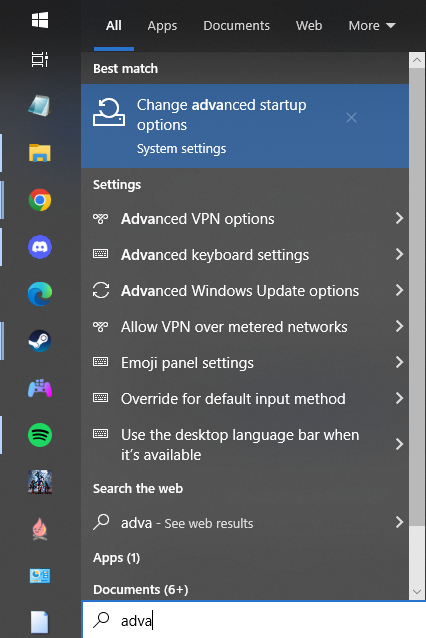Click keyboard icon beside Use the desktop language bar
Viewport: 426px width, 638px height.
100,434
